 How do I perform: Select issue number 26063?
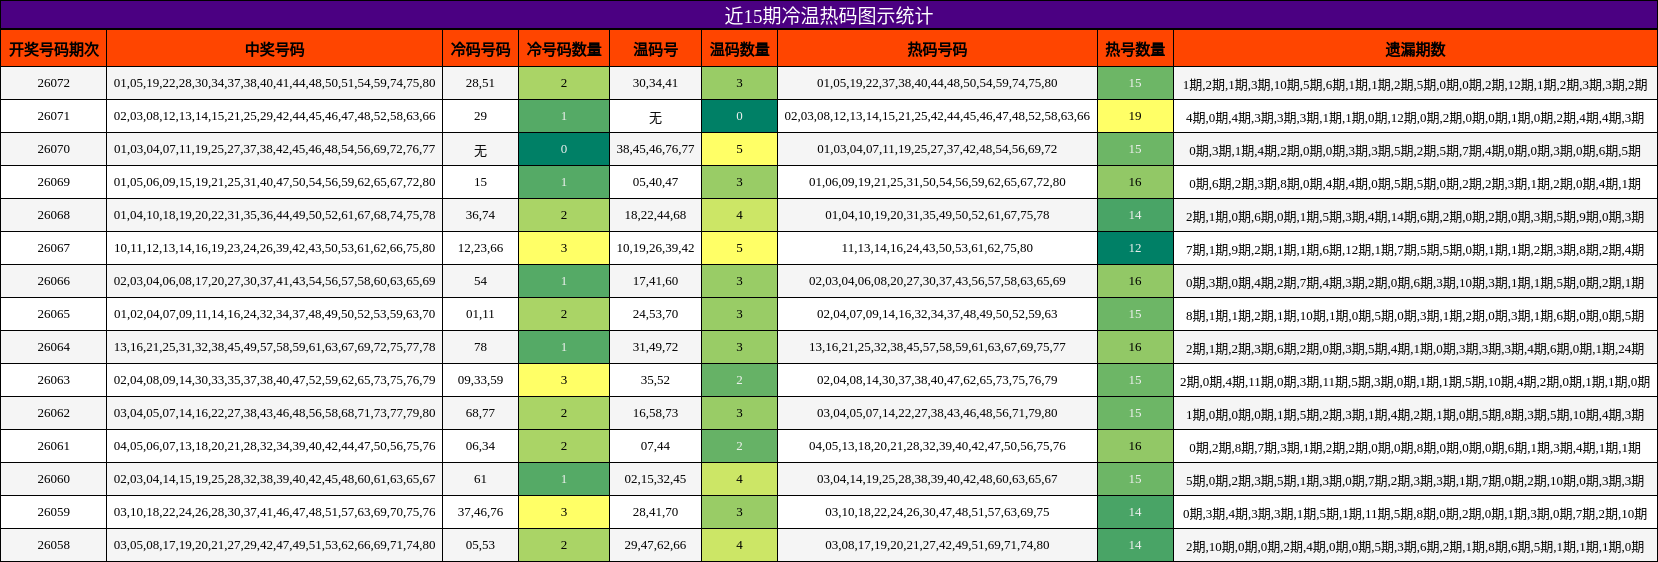tap(54, 380)
